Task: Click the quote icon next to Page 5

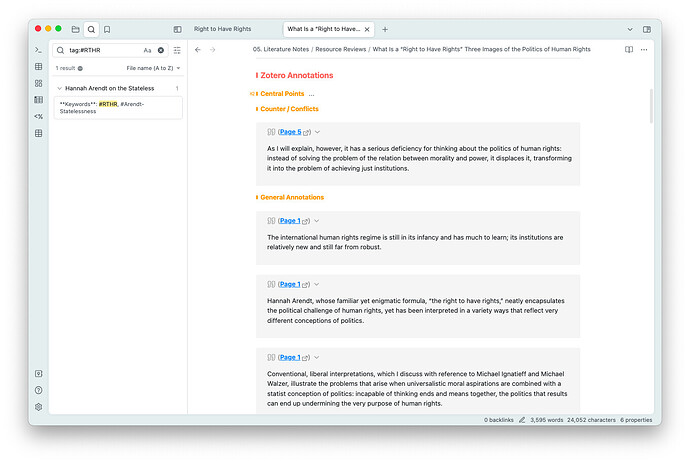Action: [271, 132]
